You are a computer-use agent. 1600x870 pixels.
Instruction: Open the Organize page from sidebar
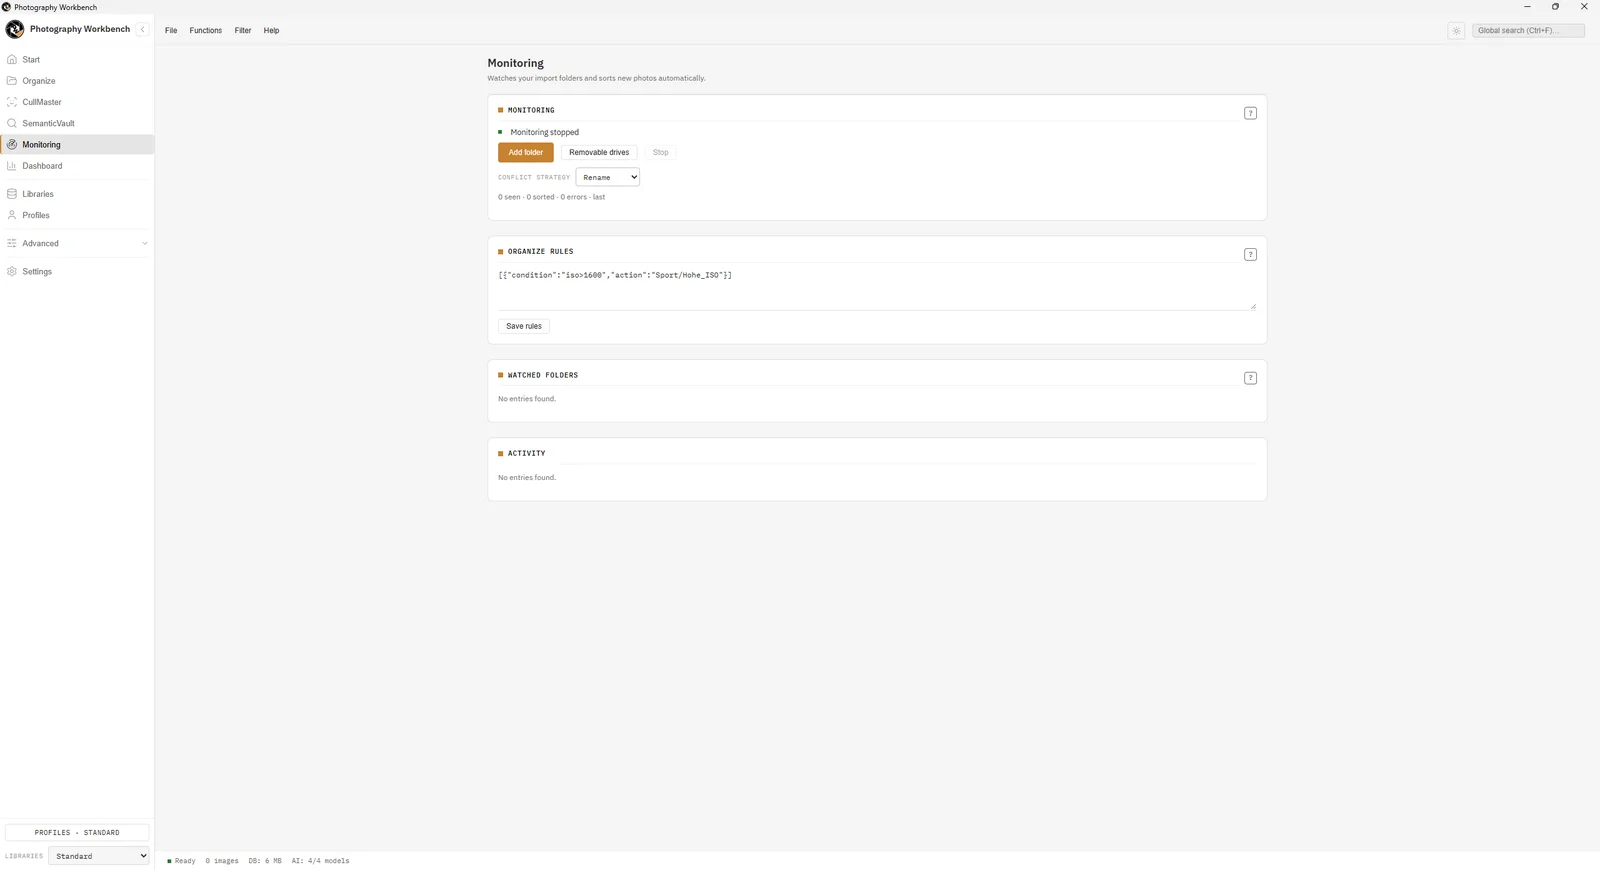77,81
